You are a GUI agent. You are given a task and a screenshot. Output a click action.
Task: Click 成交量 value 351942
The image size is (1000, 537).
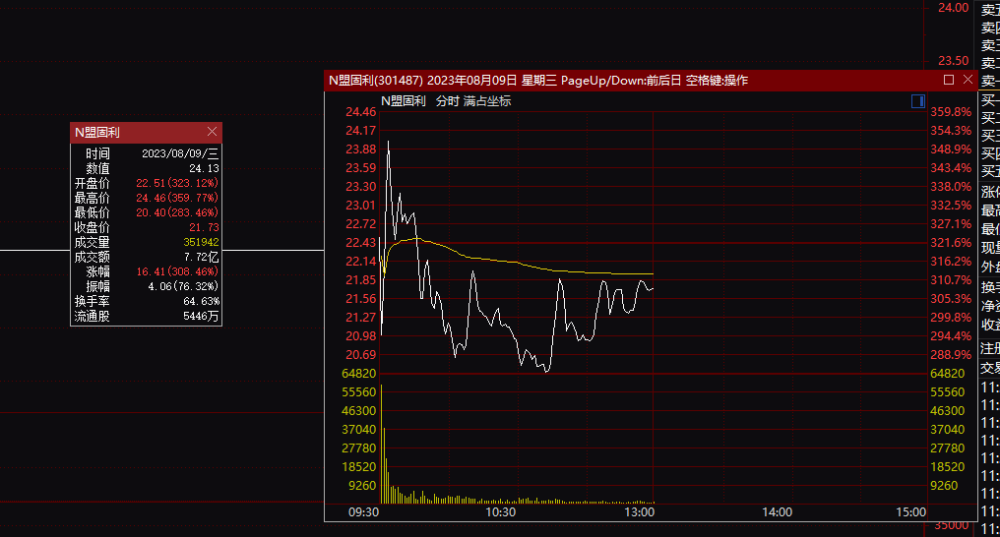coord(201,242)
